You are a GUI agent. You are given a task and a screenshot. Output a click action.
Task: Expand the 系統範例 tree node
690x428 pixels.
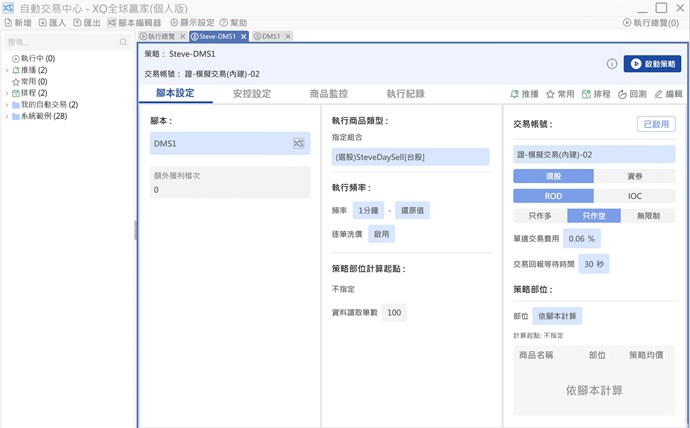pos(7,116)
